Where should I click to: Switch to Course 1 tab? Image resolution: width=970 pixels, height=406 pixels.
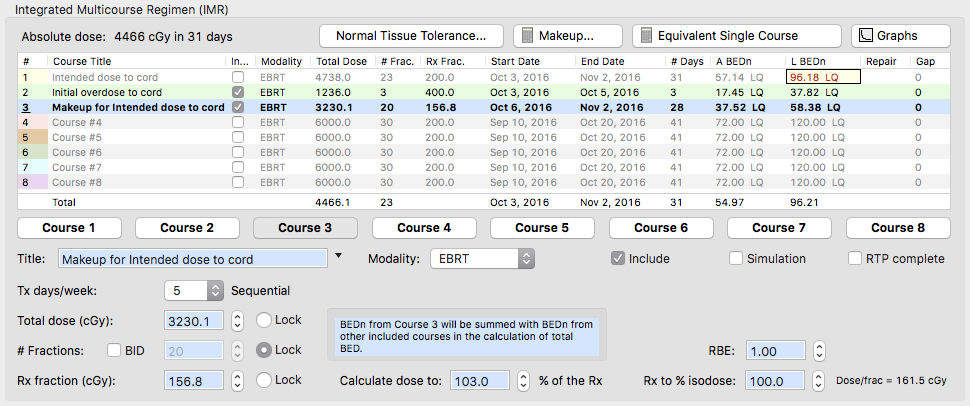[66, 228]
